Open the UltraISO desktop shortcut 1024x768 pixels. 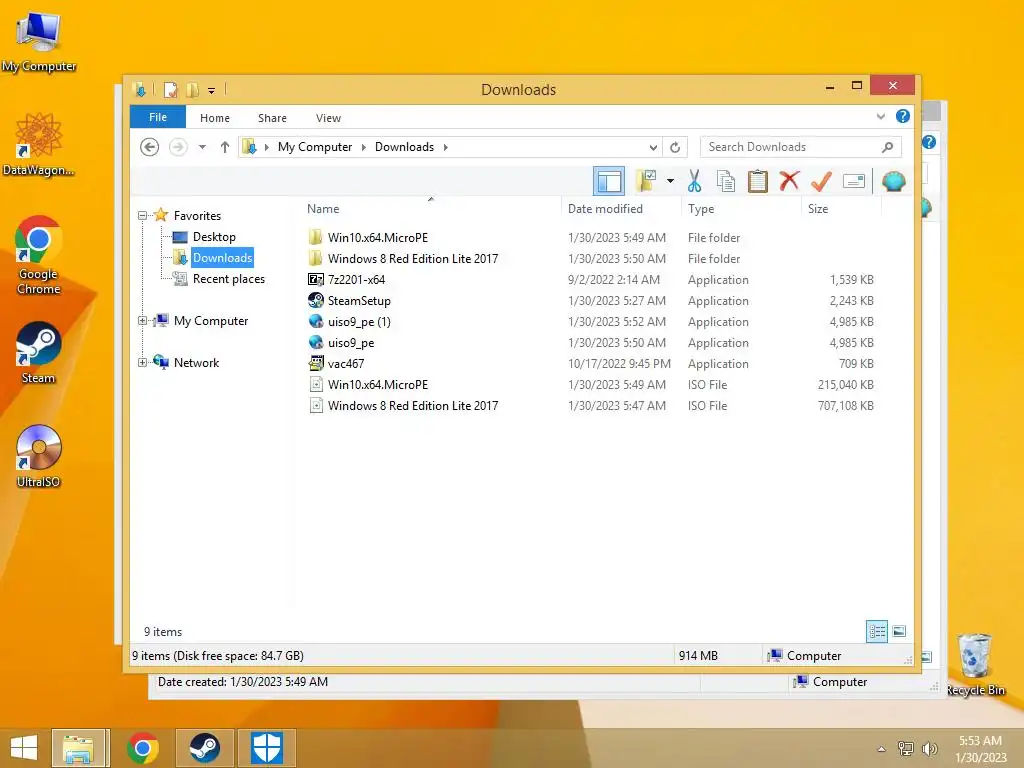point(39,456)
